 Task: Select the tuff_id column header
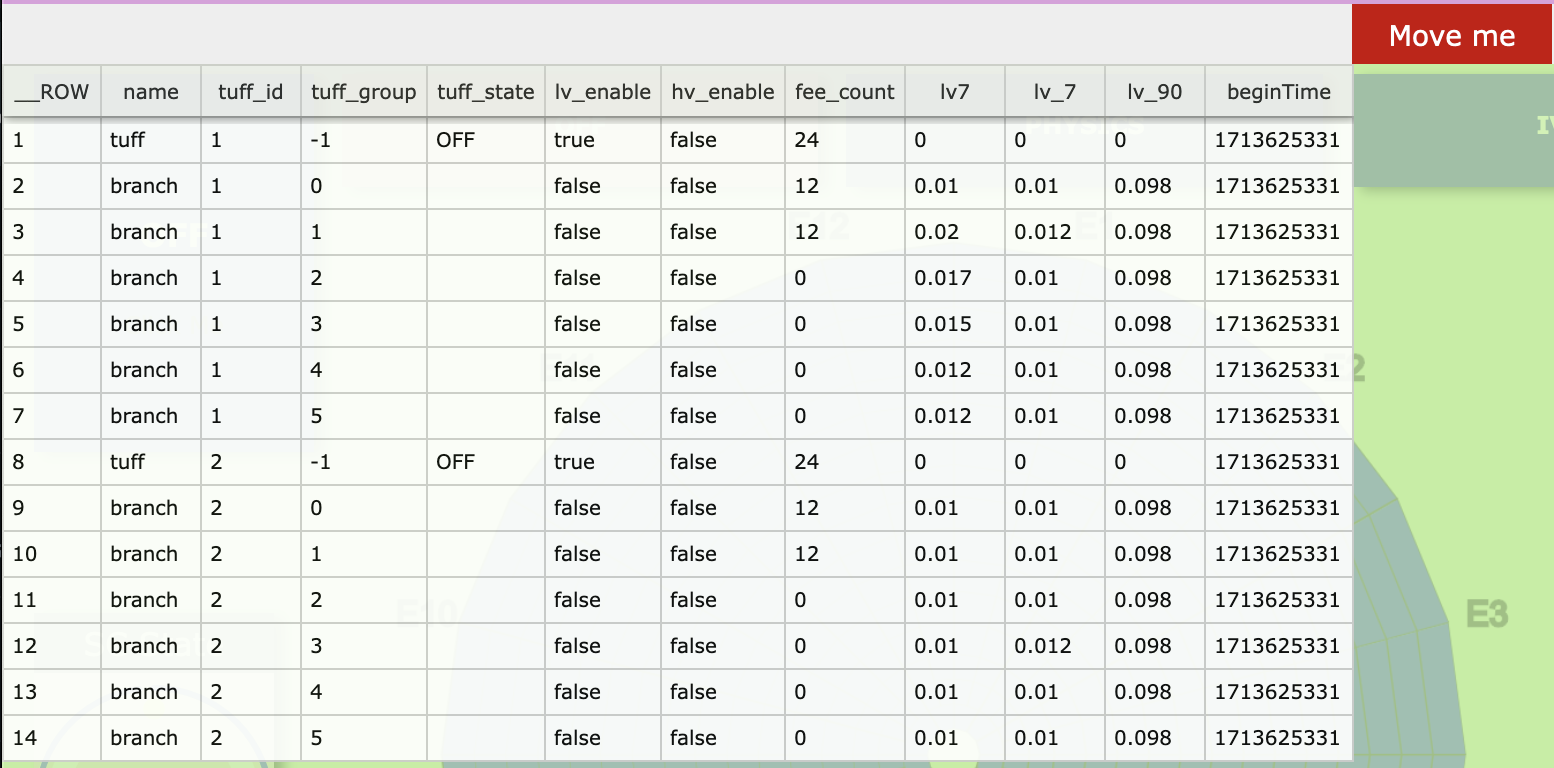point(251,92)
